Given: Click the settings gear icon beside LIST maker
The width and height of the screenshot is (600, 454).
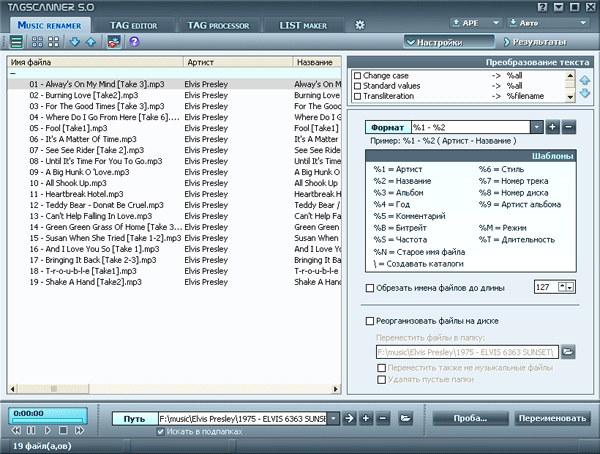Looking at the screenshot, I should 360,23.
